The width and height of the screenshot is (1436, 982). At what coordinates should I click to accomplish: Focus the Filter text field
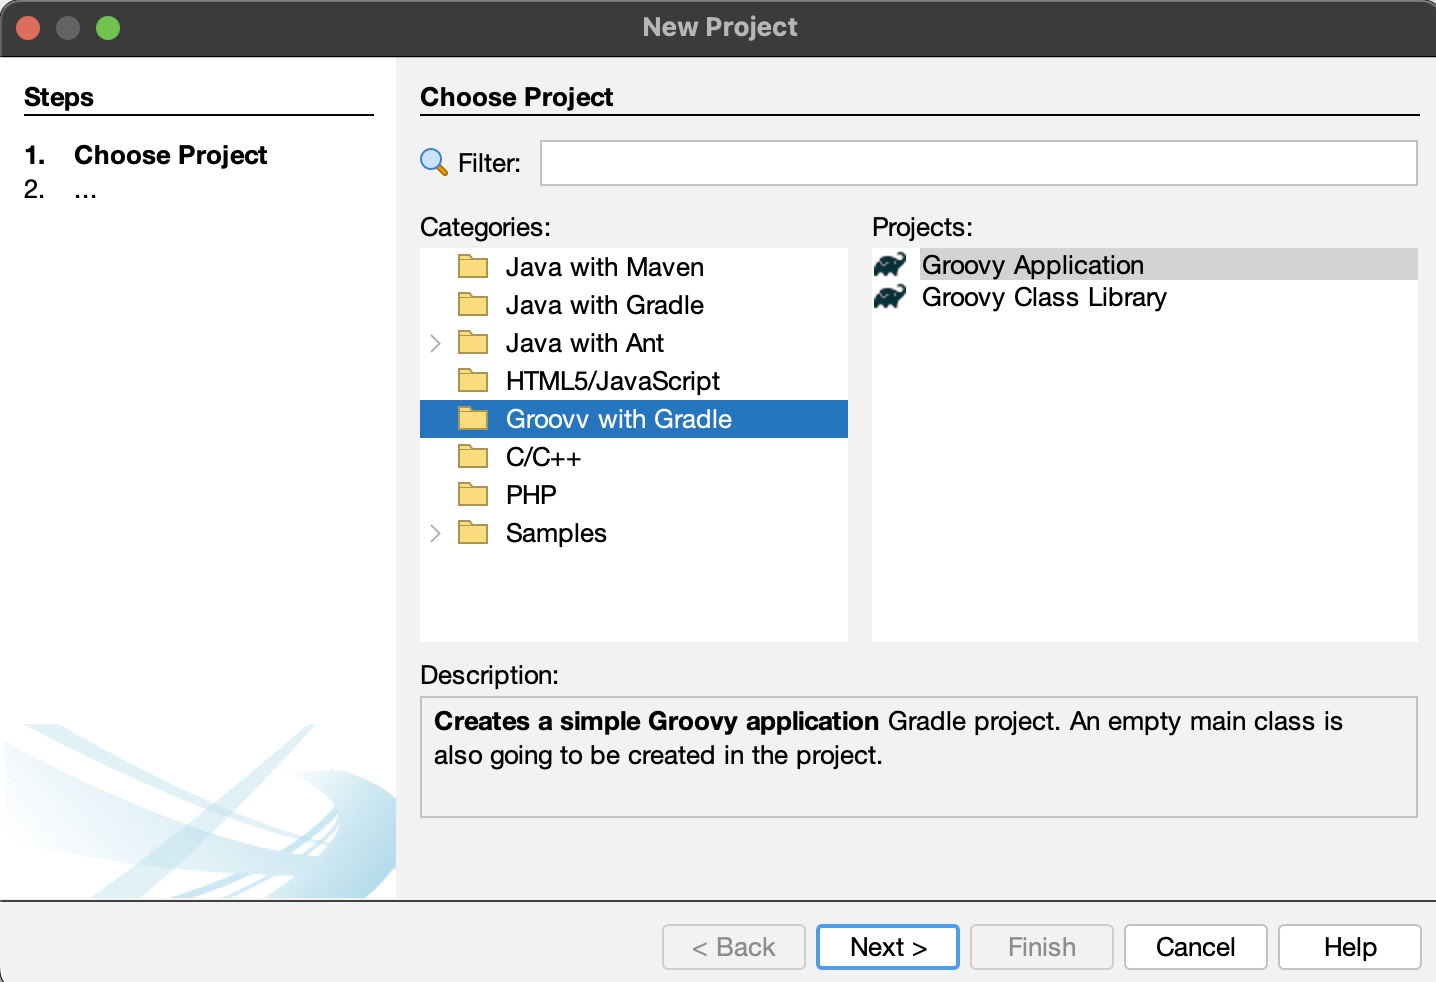pyautogui.click(x=978, y=163)
